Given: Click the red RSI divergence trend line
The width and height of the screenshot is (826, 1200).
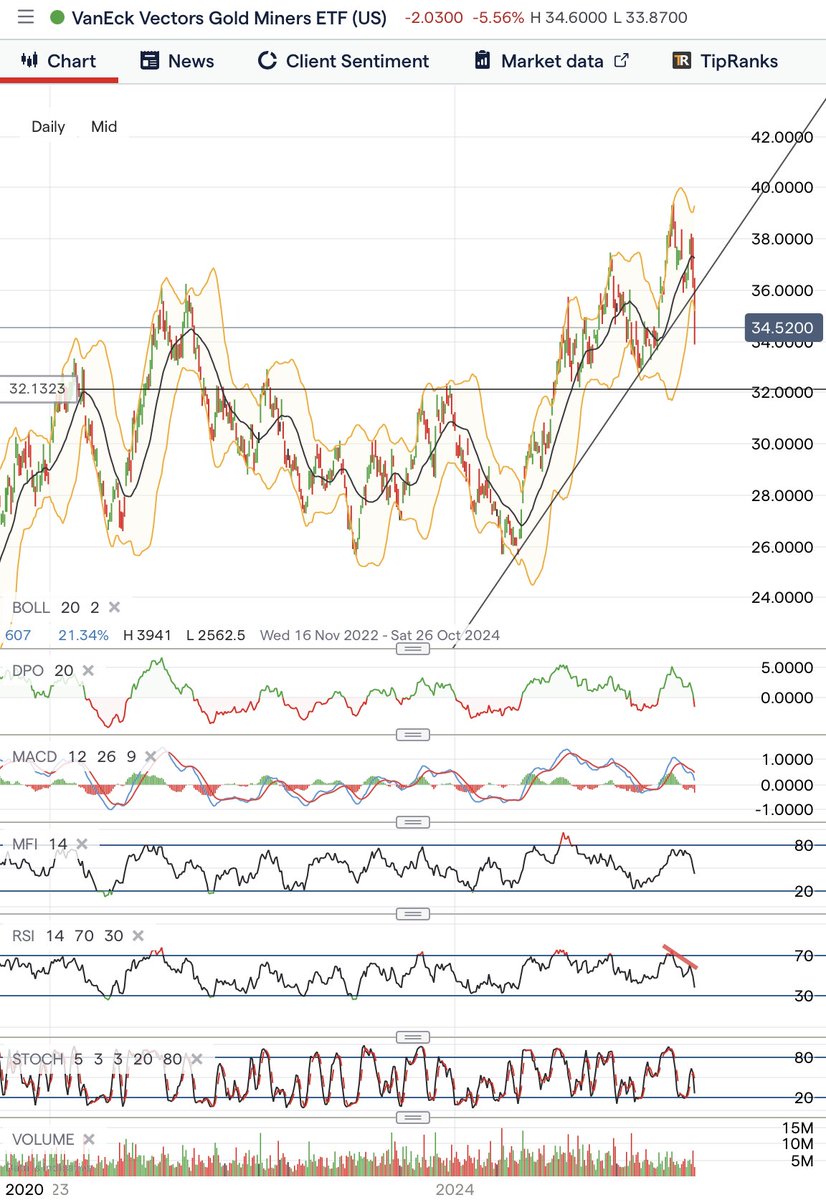Looking at the screenshot, I should click(679, 955).
